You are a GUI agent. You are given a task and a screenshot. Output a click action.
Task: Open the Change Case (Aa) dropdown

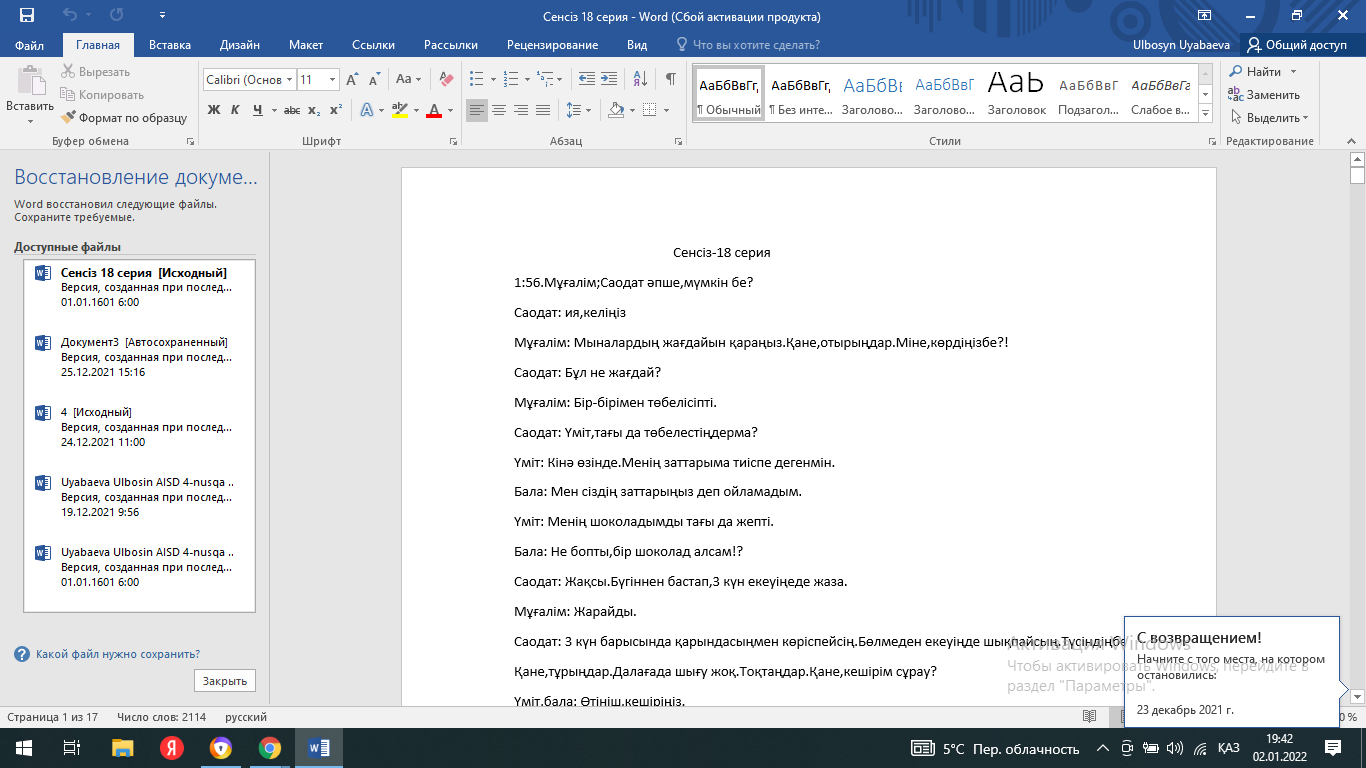click(x=408, y=79)
